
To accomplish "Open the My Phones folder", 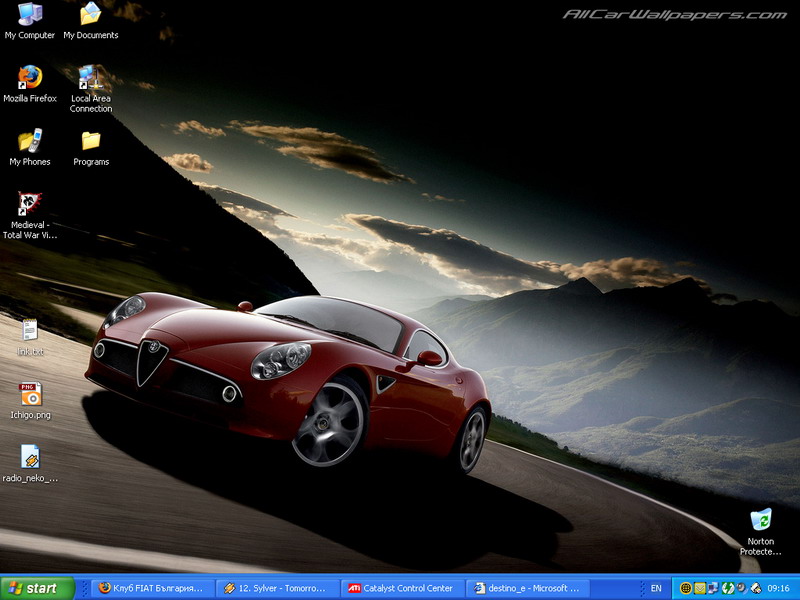I will point(30,141).
